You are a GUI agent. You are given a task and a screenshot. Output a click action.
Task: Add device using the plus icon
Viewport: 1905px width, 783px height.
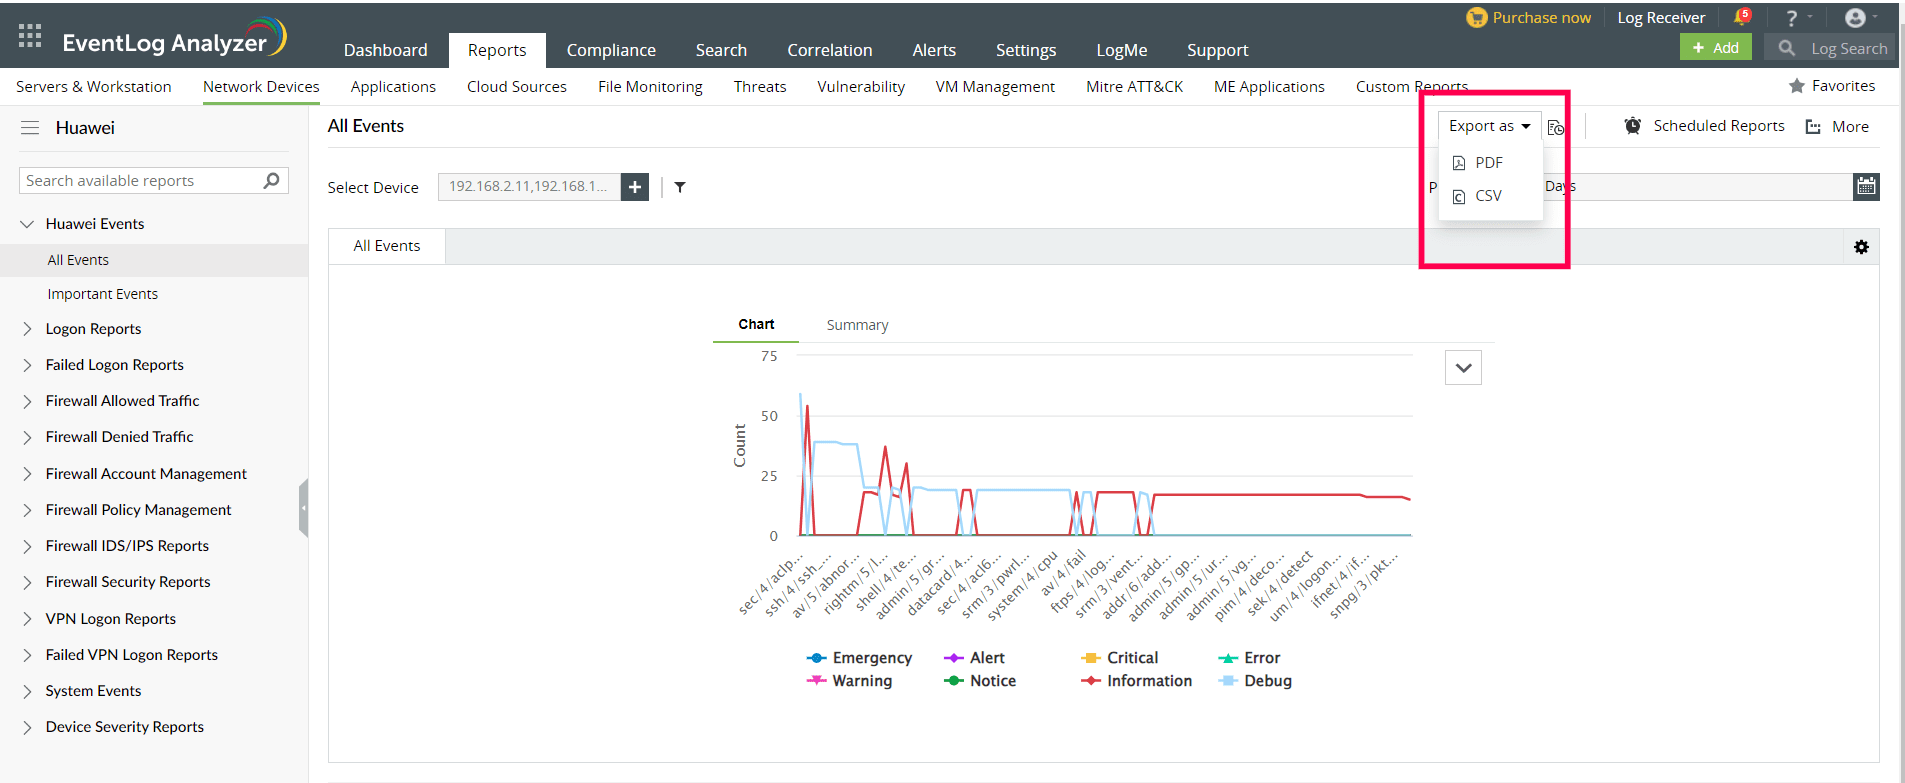(x=635, y=187)
